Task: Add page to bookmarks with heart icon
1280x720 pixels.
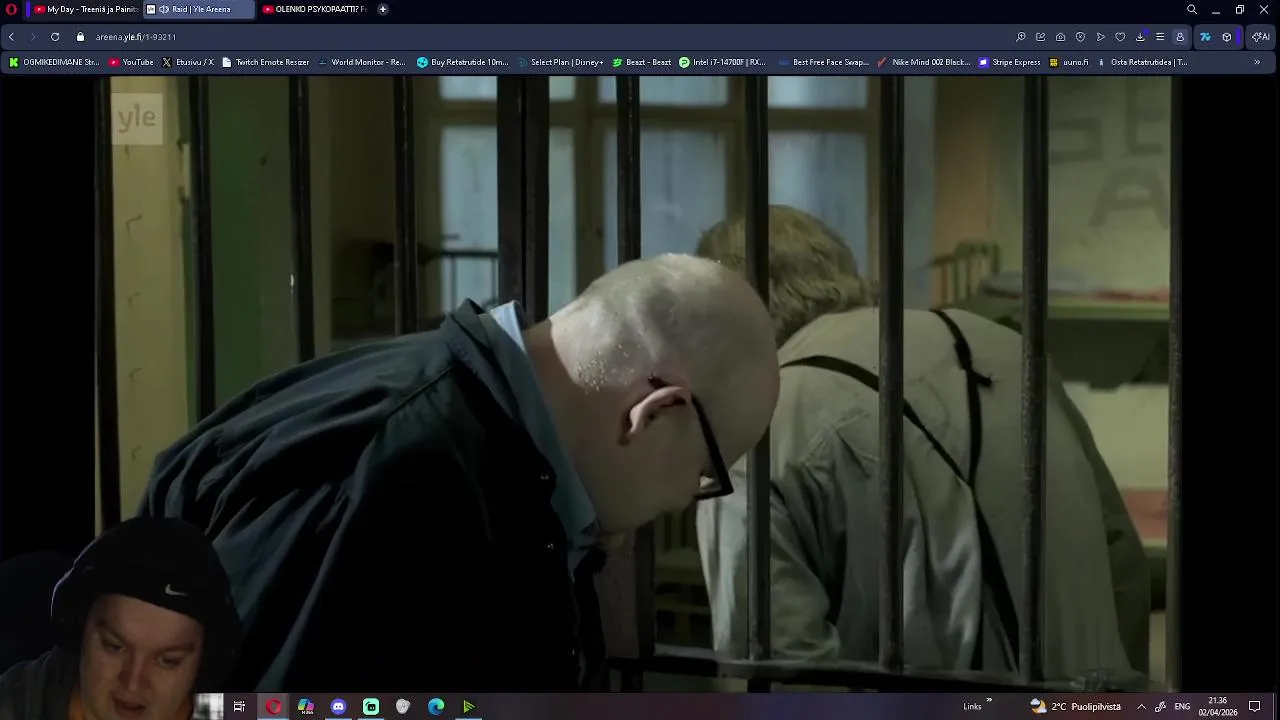Action: [x=1120, y=37]
